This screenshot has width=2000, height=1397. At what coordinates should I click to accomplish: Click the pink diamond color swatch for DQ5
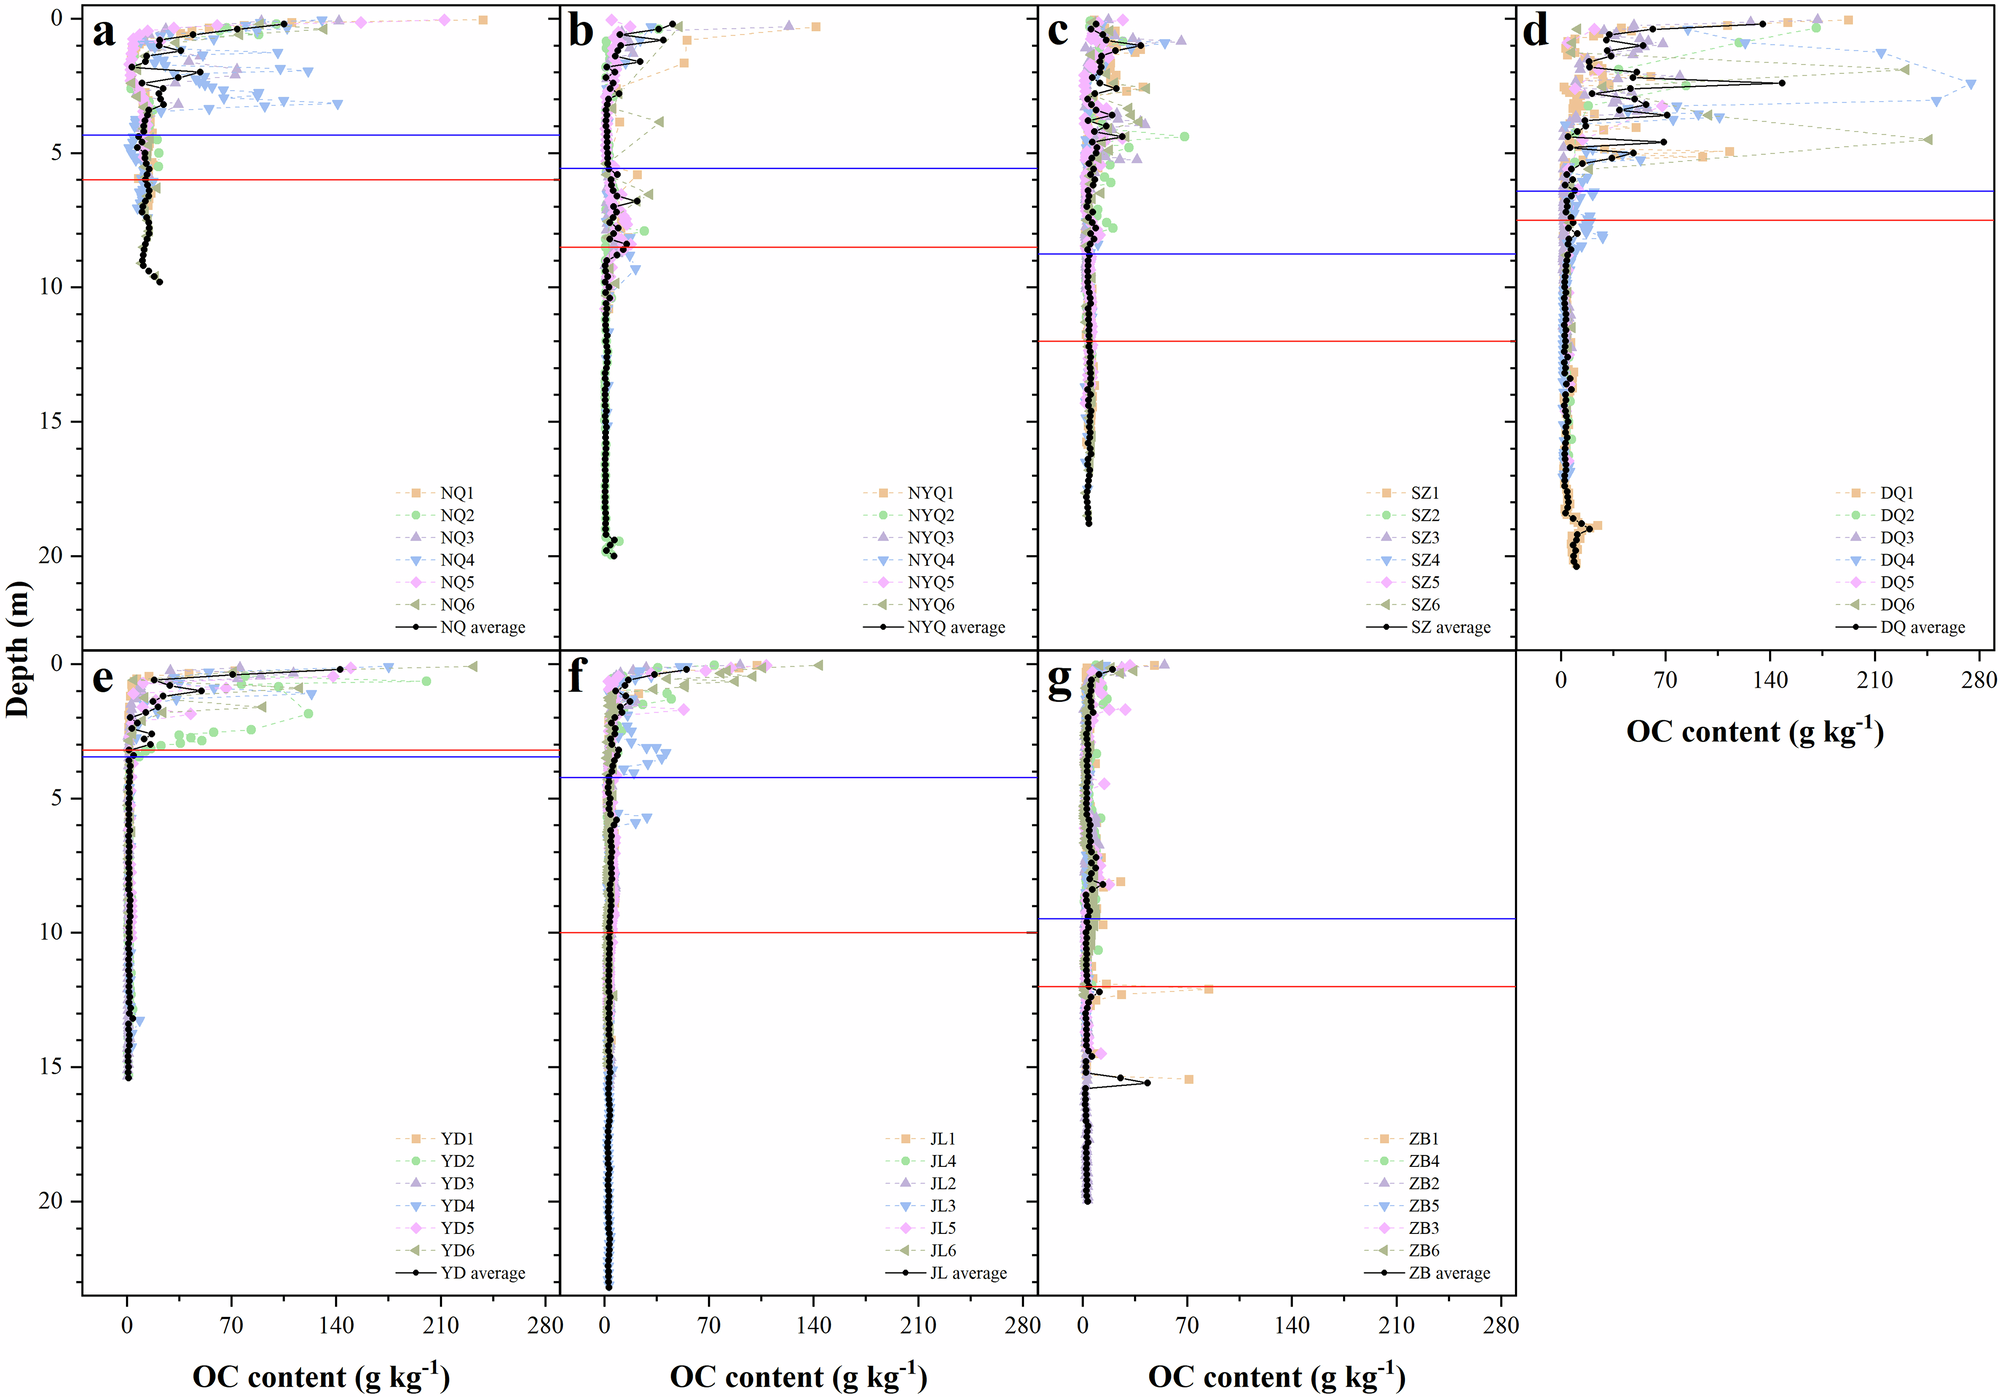(1856, 582)
